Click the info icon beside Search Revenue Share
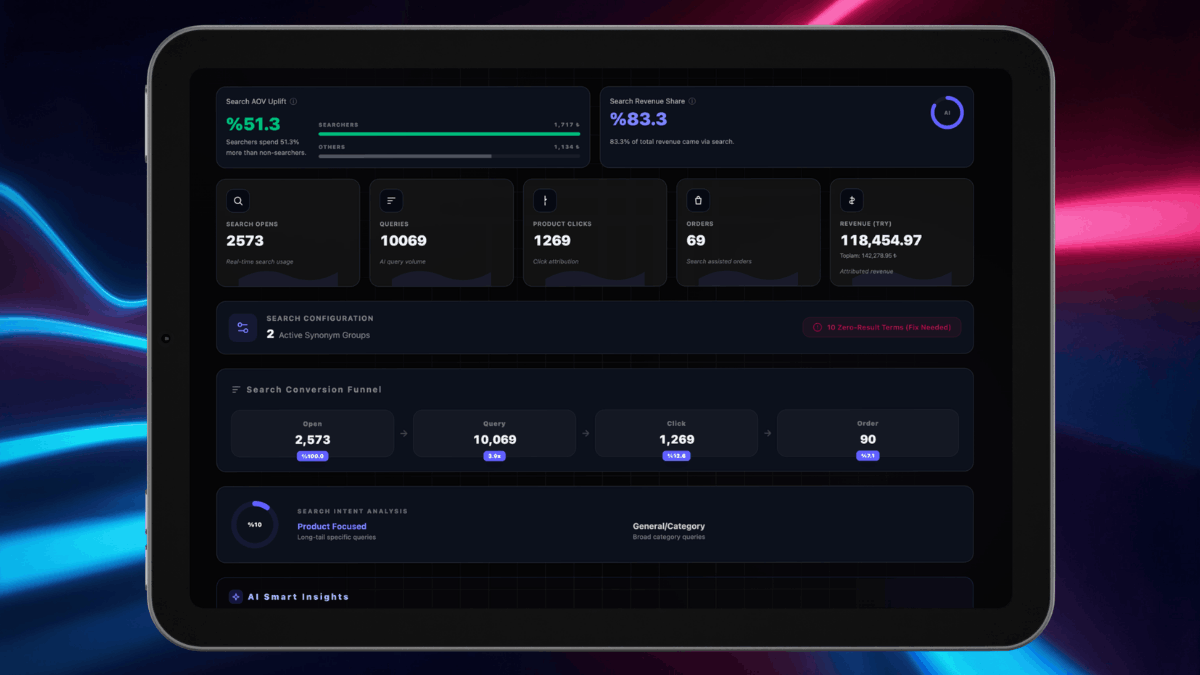1200x675 pixels. click(x=692, y=100)
